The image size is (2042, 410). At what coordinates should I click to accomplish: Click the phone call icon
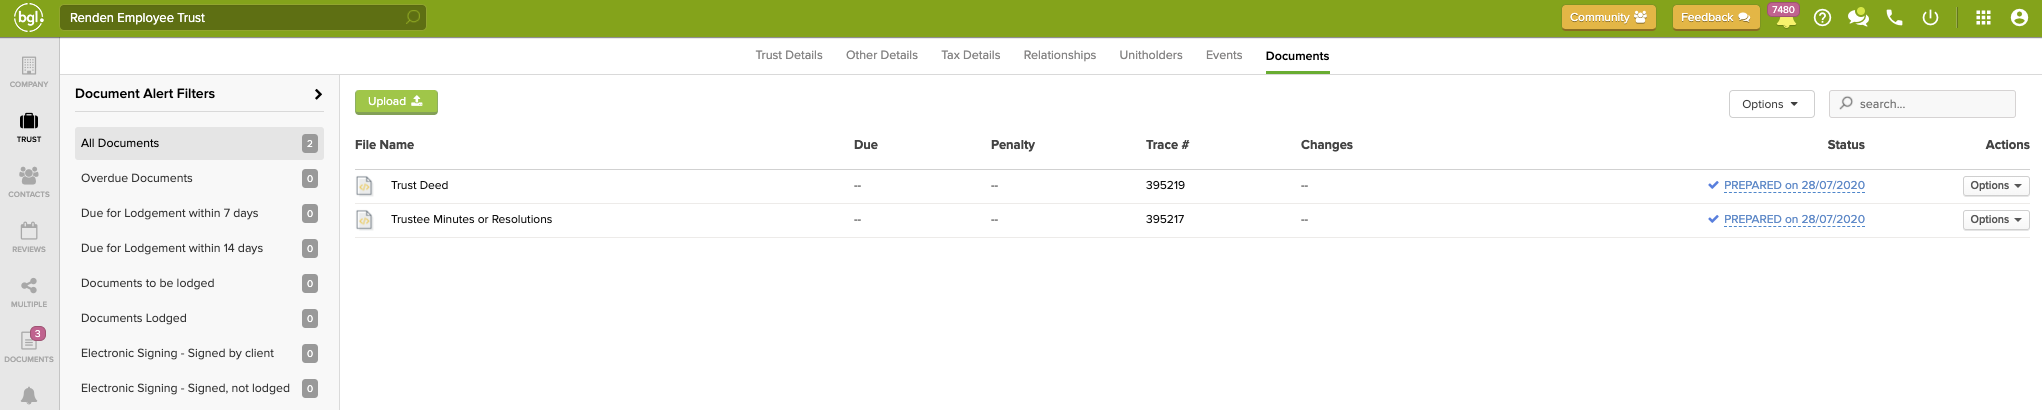[1894, 18]
